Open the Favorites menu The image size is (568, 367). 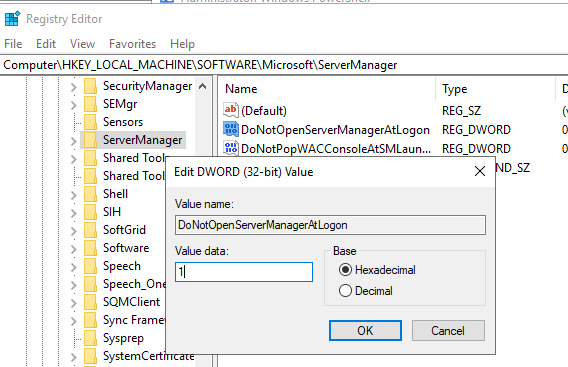(x=132, y=44)
